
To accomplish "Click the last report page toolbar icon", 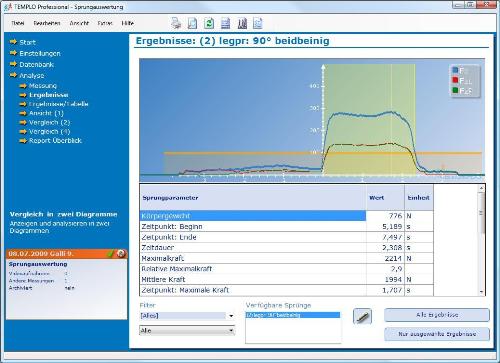I will (258, 23).
